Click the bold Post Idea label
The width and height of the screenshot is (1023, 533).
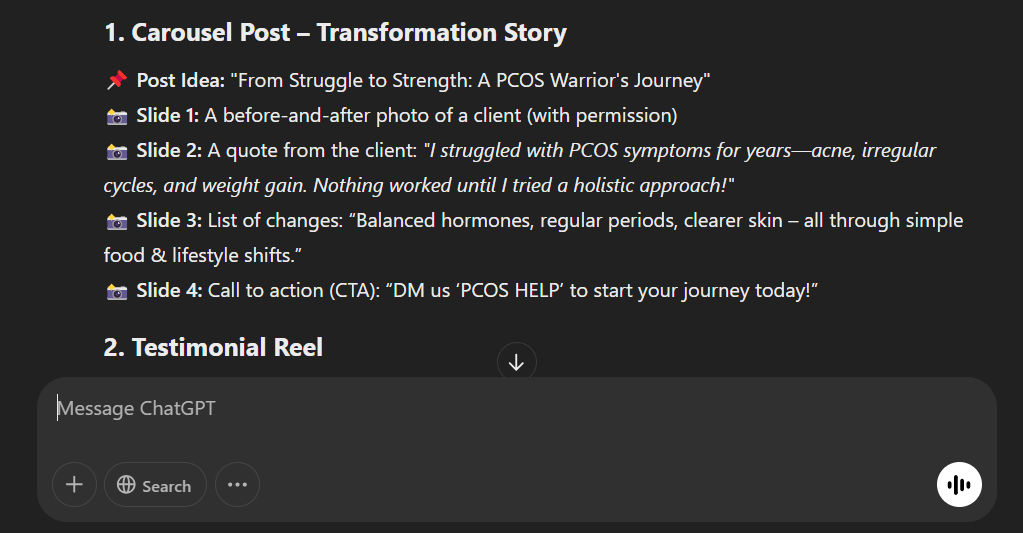click(181, 80)
